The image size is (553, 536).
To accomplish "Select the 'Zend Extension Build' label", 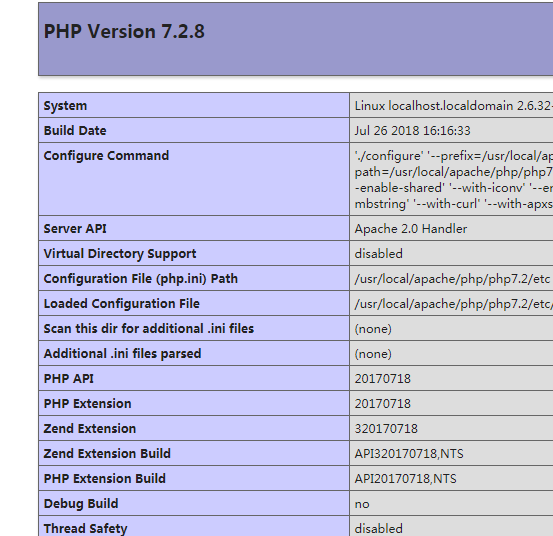I will 107,453.
